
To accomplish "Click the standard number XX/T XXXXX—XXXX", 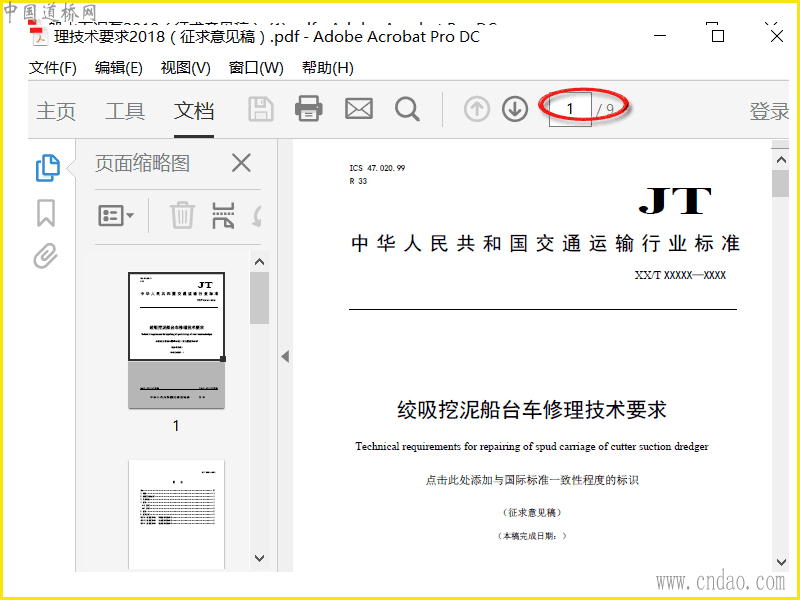I will (680, 276).
